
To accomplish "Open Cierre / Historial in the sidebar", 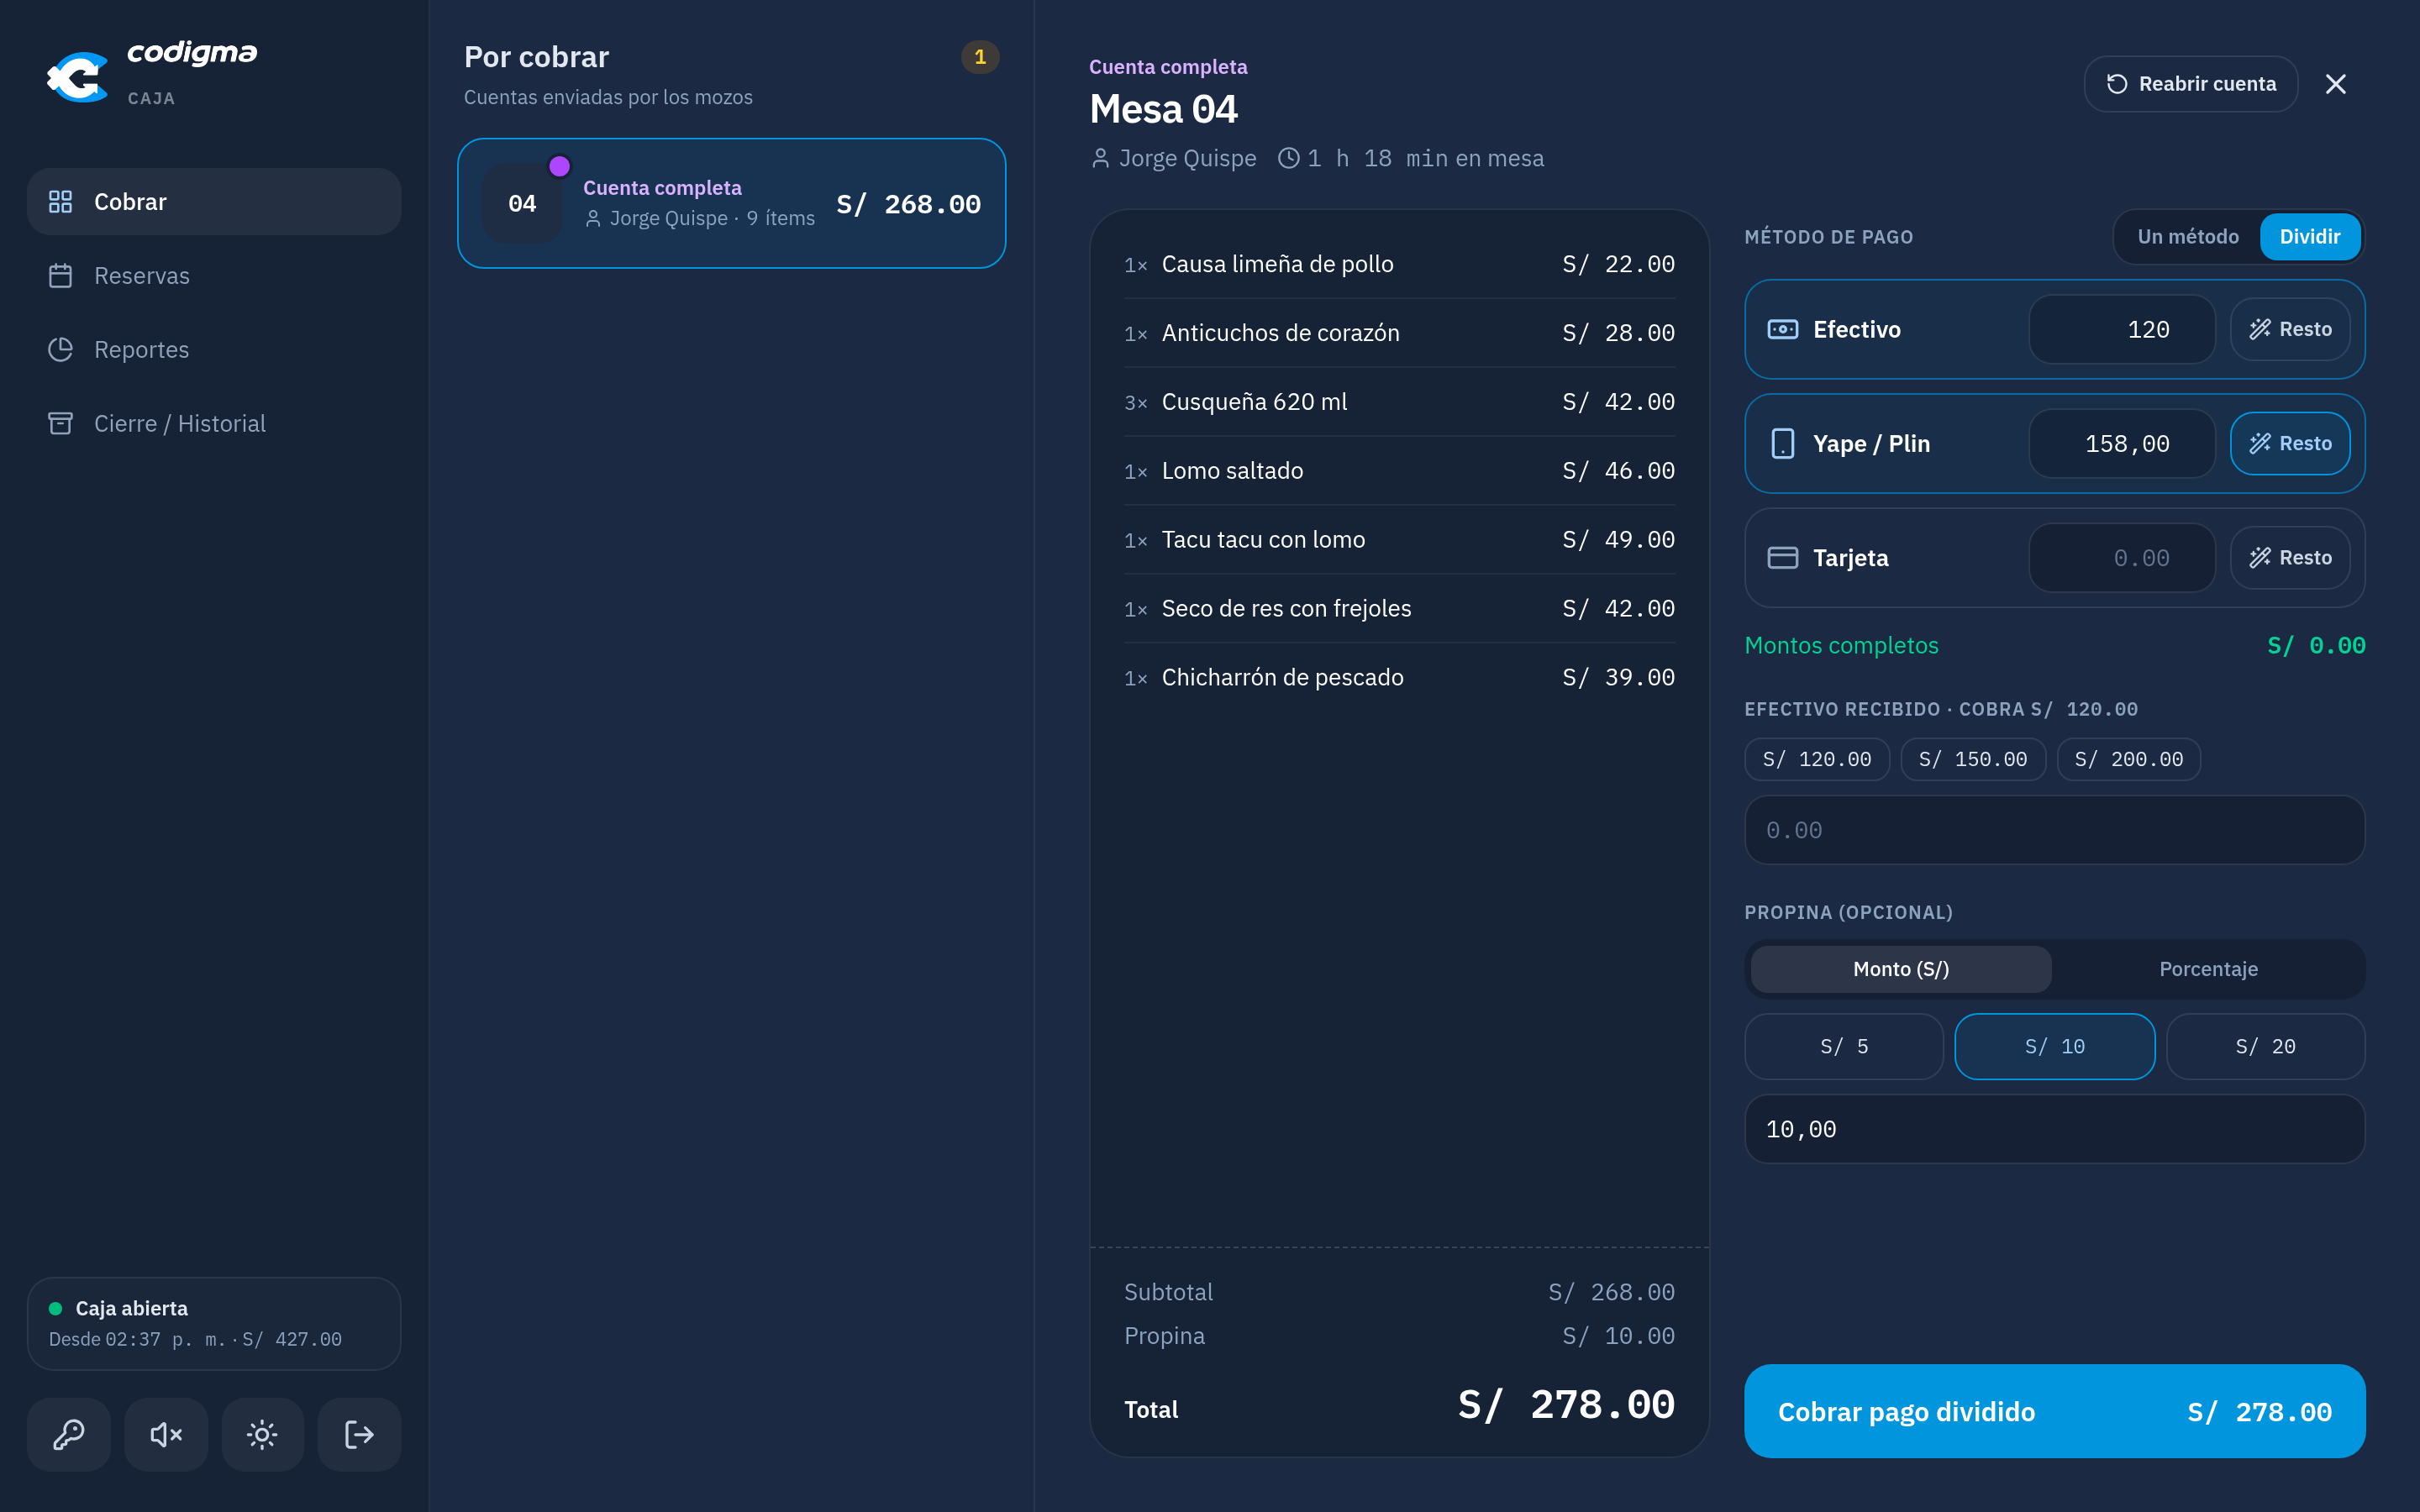I will [x=214, y=423].
